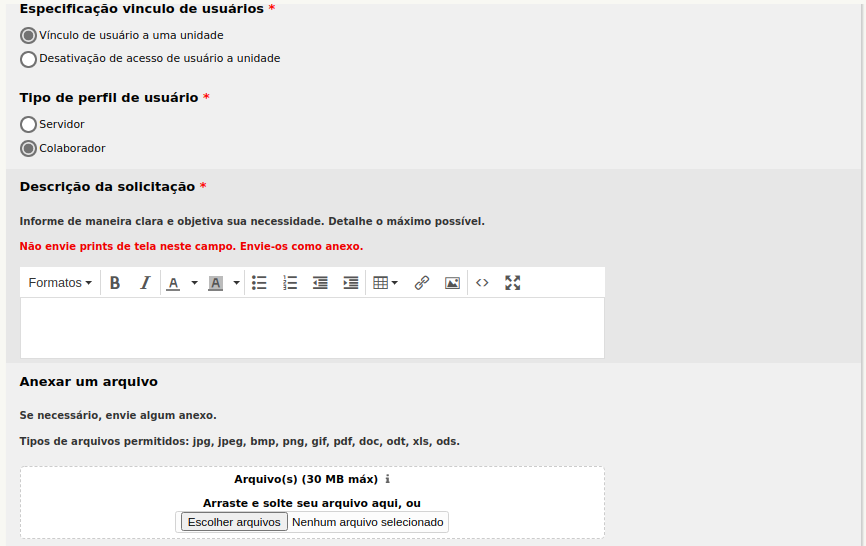The height and width of the screenshot is (546, 866).
Task: Insert a numbered list
Action: coord(290,283)
